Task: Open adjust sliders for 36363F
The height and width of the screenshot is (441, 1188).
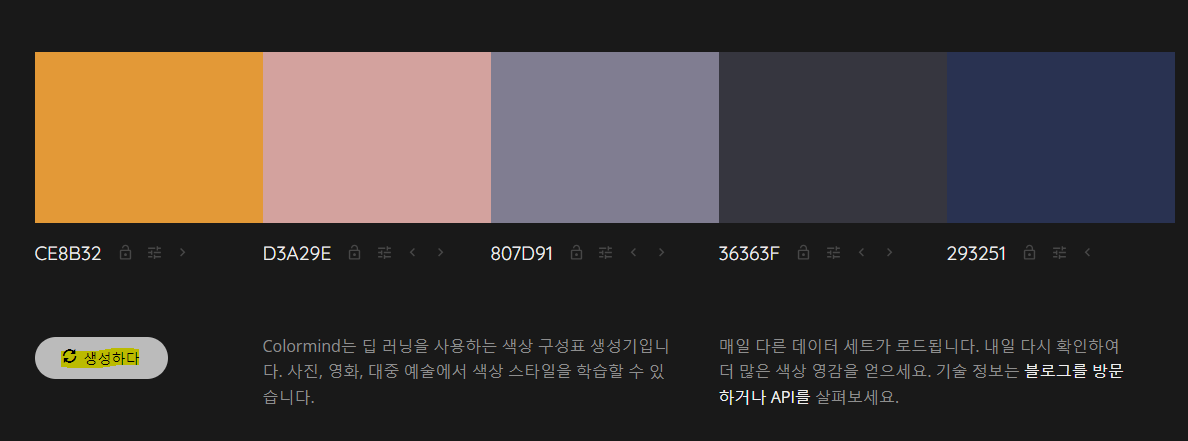Action: click(833, 253)
